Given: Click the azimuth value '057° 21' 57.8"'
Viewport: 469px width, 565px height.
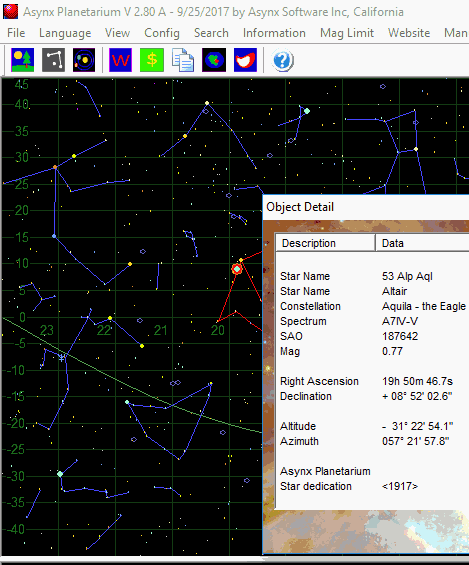Looking at the screenshot, I should click(416, 441).
